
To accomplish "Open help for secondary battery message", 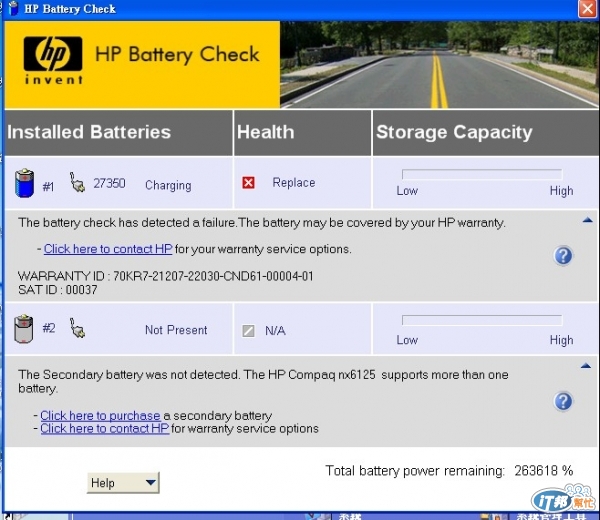I will point(563,401).
